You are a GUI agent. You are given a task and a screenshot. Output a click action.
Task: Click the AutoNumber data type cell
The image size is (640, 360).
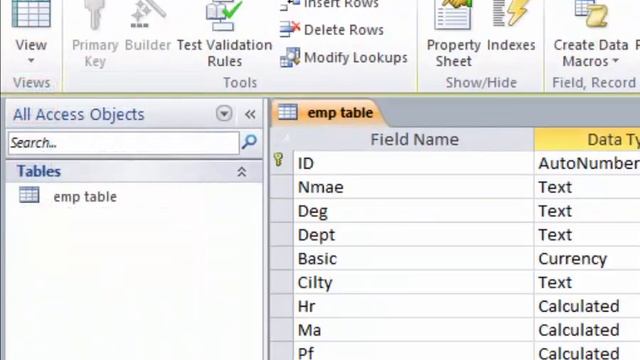click(587, 163)
